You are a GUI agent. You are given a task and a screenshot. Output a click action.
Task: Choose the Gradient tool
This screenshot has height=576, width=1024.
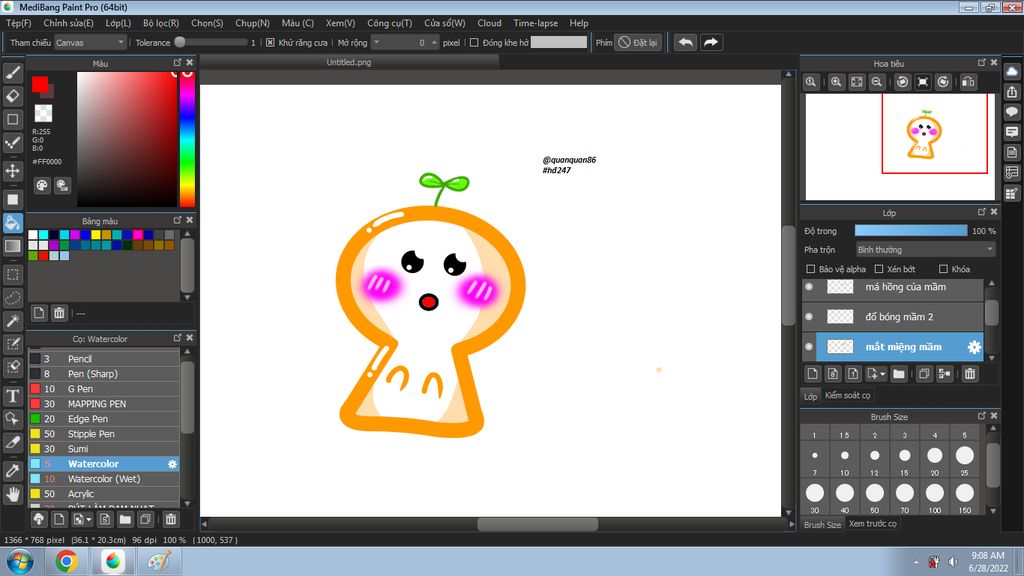pos(12,246)
